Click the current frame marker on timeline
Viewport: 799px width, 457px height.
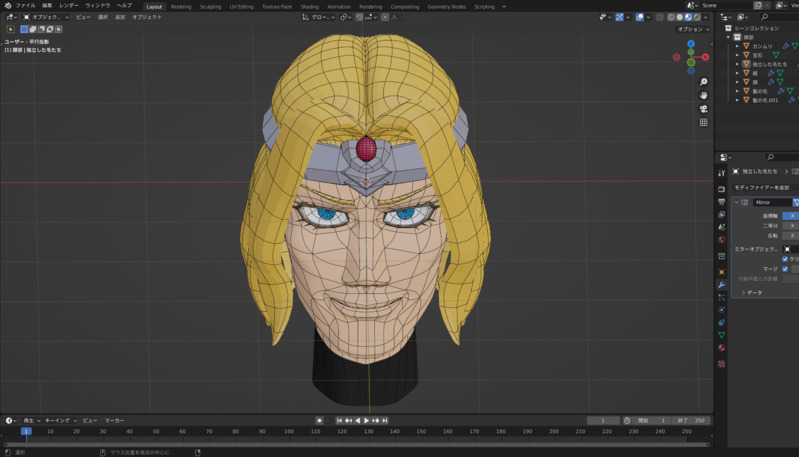pos(26,431)
